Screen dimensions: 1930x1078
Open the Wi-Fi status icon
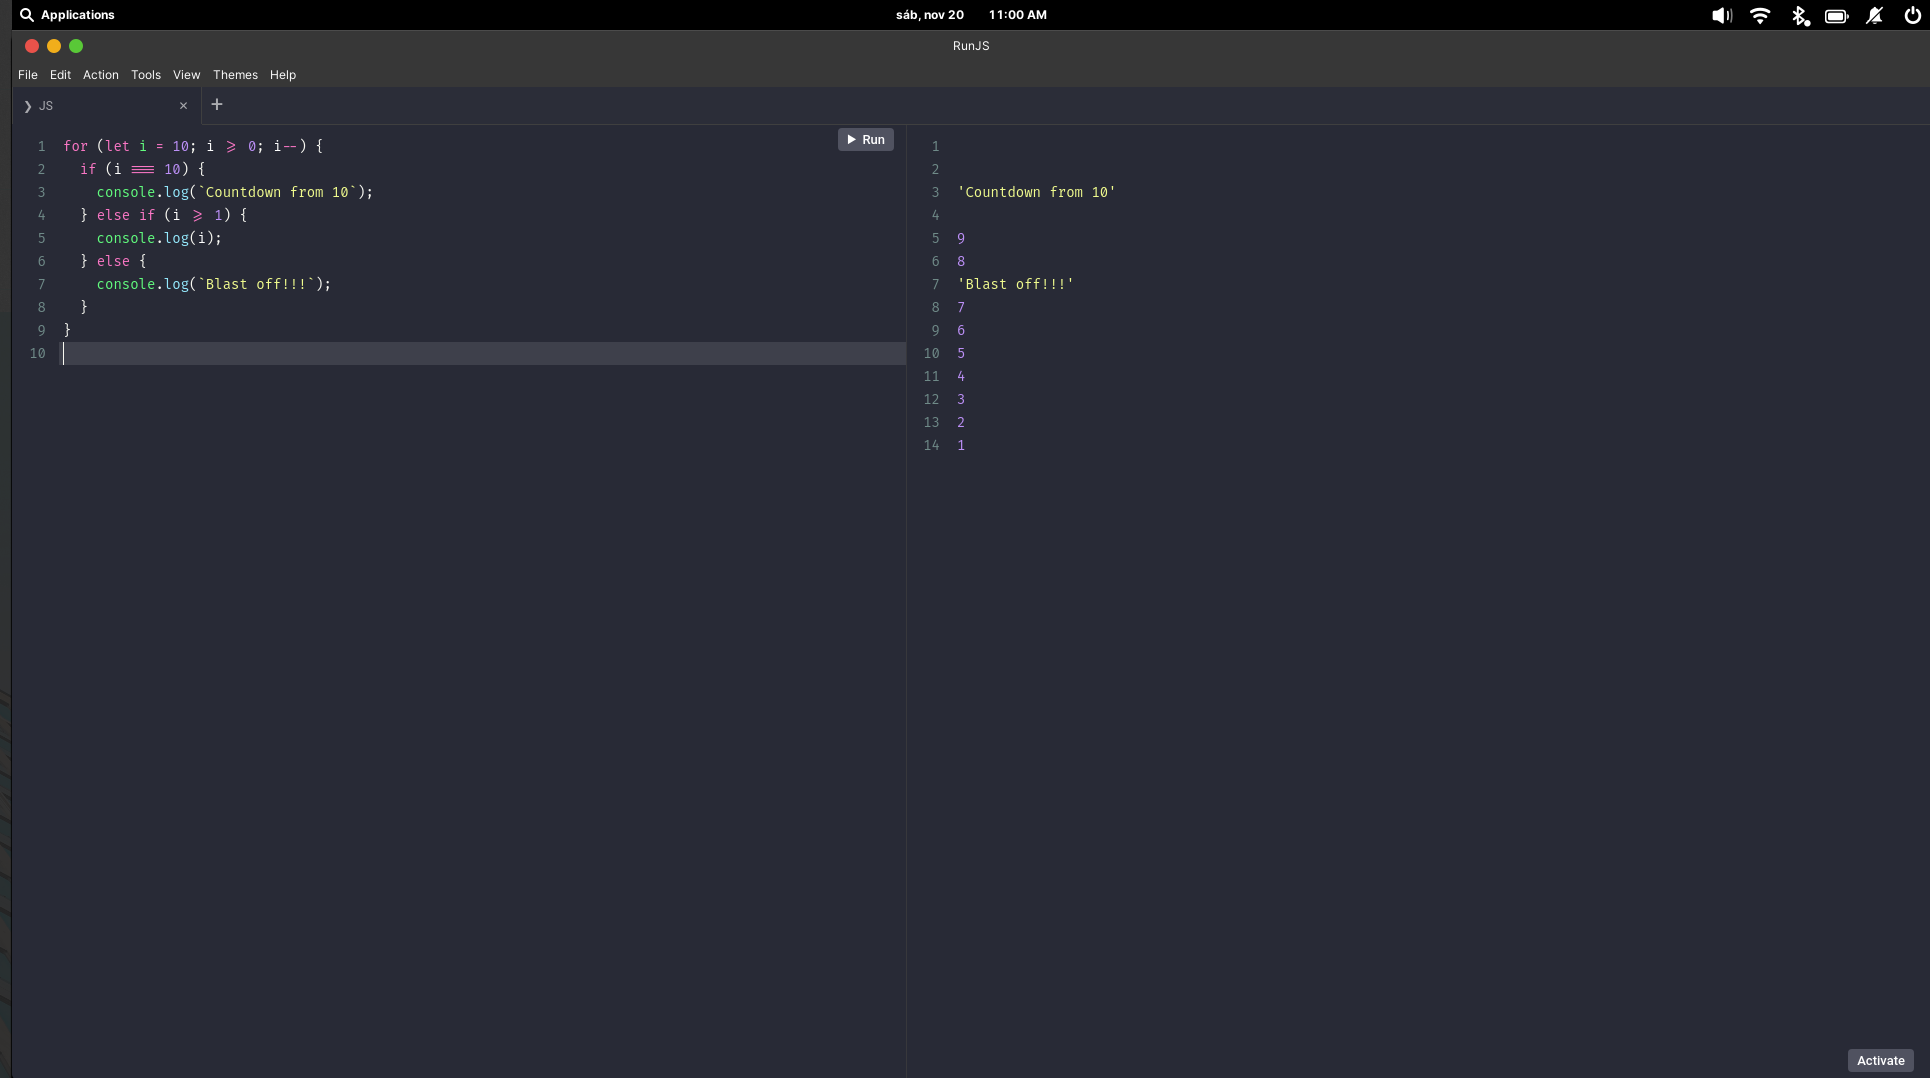(1760, 15)
